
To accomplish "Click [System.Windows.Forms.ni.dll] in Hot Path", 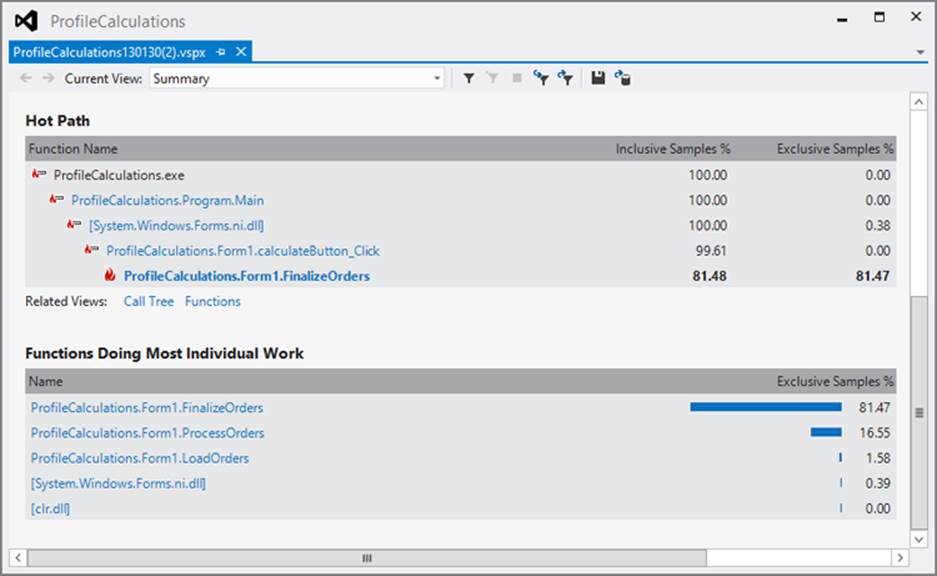I will [x=176, y=225].
